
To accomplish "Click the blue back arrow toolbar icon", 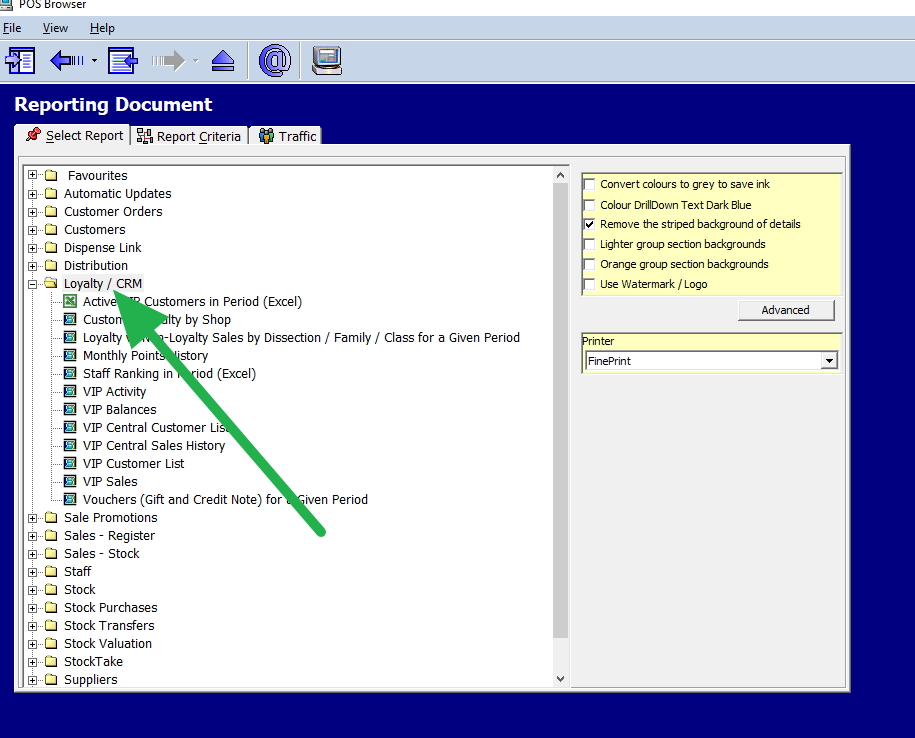I will pos(67,60).
